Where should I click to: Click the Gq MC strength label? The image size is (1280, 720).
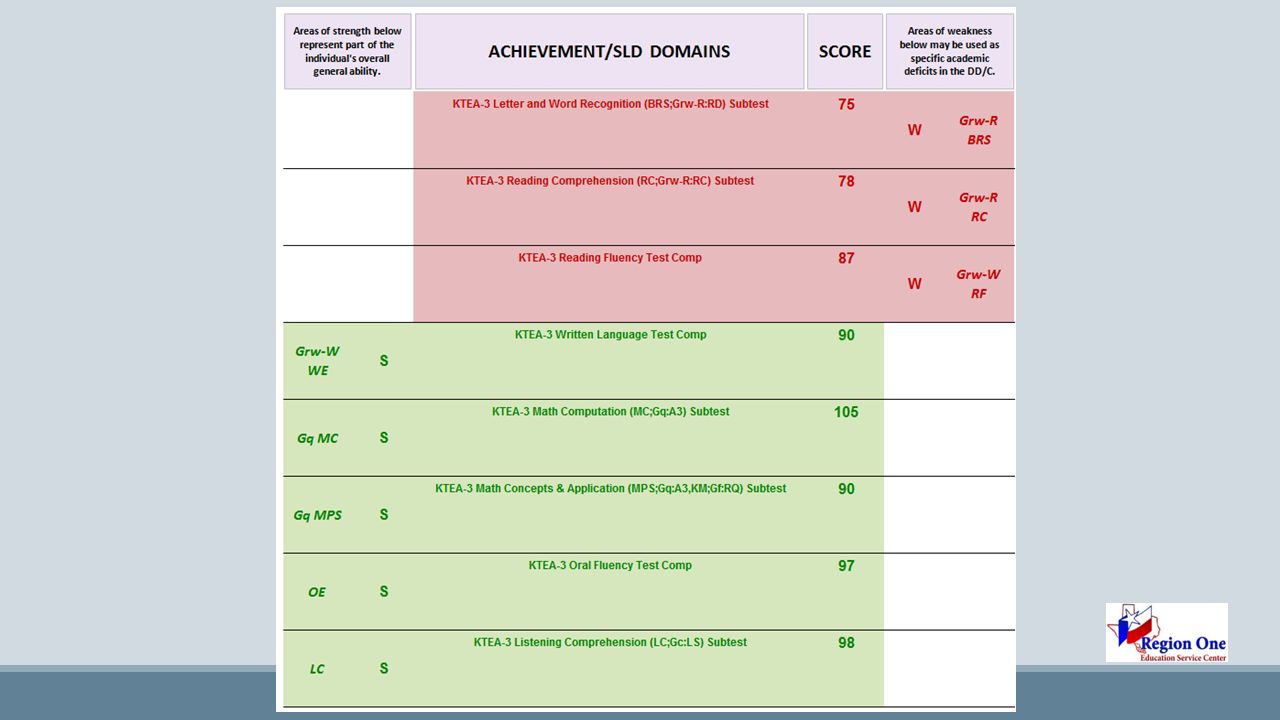(317, 438)
